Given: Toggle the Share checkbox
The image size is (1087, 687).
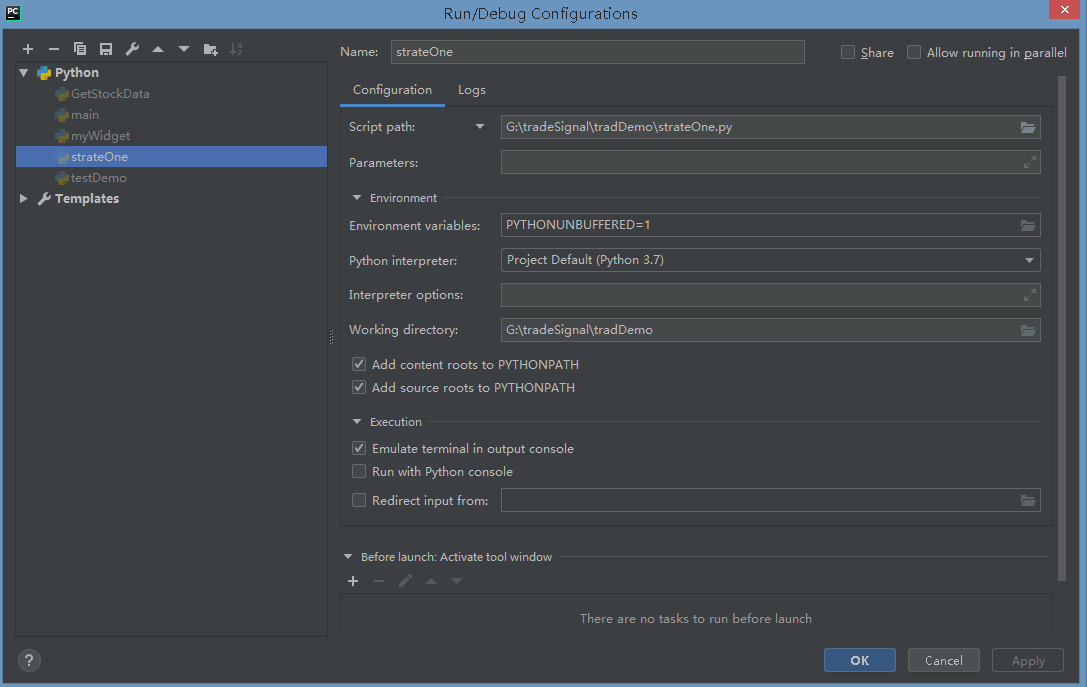Looking at the screenshot, I should (x=847, y=52).
